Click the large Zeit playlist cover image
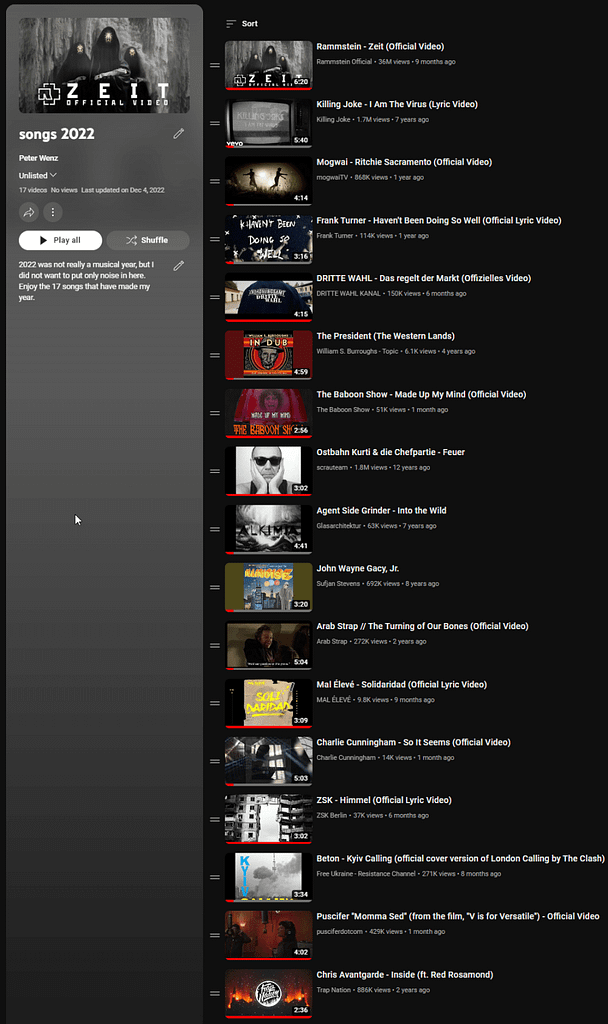 [x=104, y=65]
